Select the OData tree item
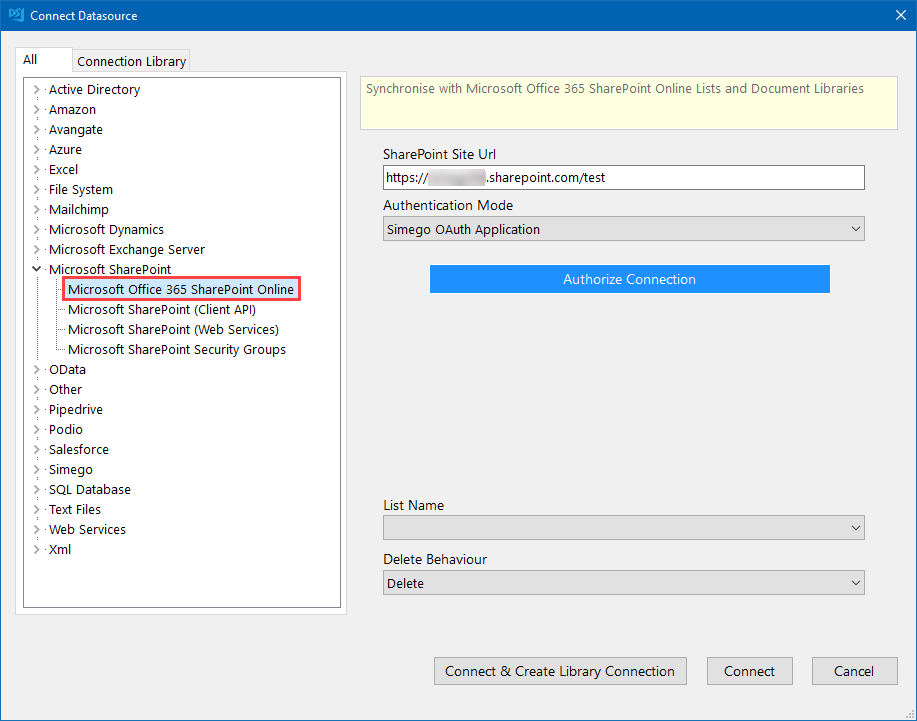This screenshot has height=721, width=917. coord(67,370)
